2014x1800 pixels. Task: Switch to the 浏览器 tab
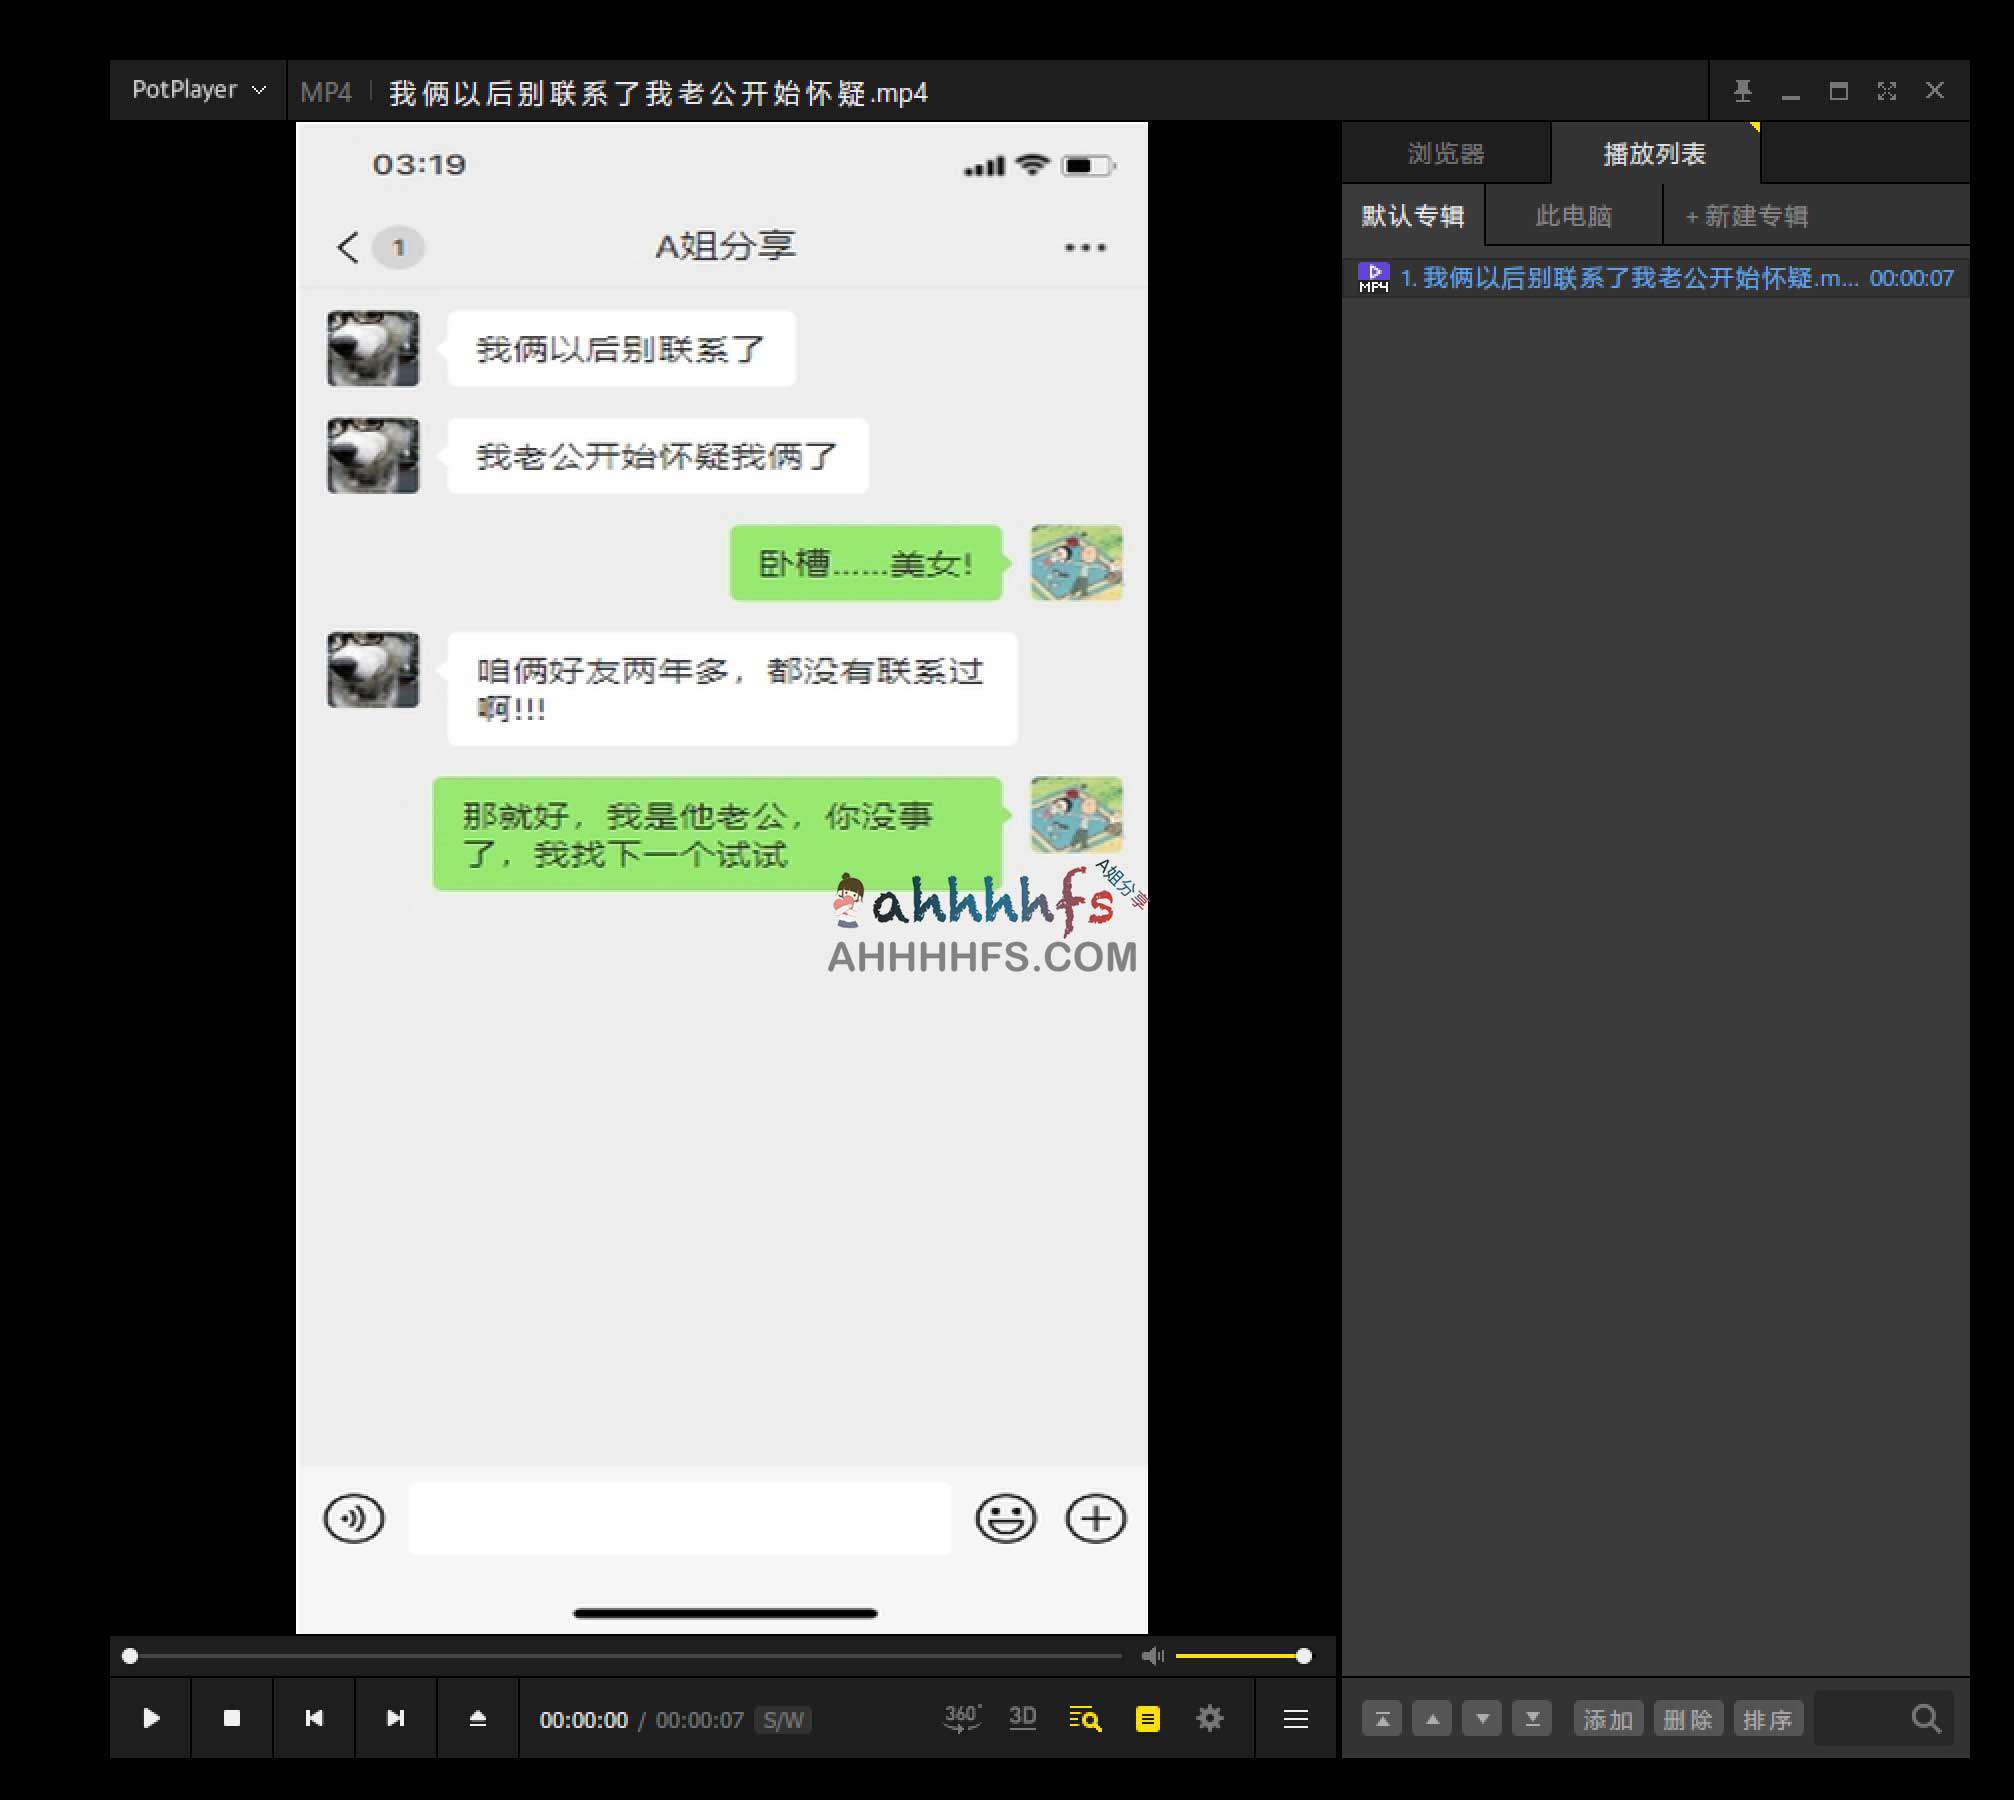click(x=1446, y=153)
